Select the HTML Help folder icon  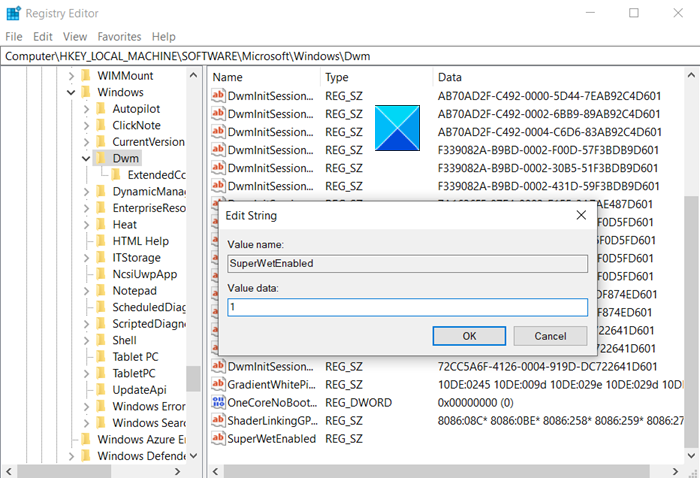tap(101, 241)
